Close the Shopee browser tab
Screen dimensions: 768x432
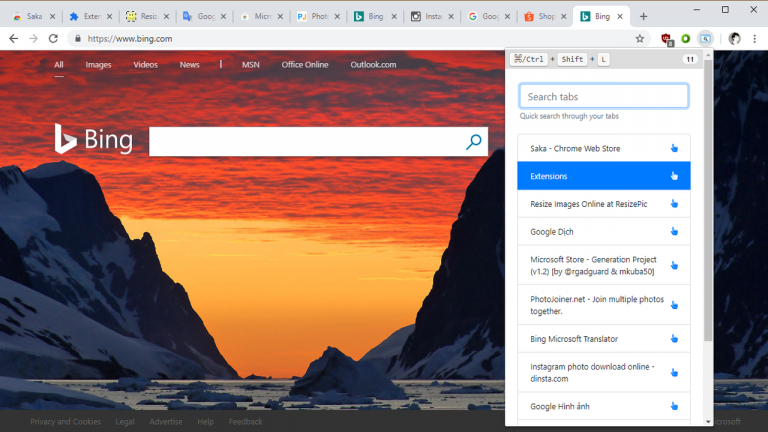coord(564,17)
